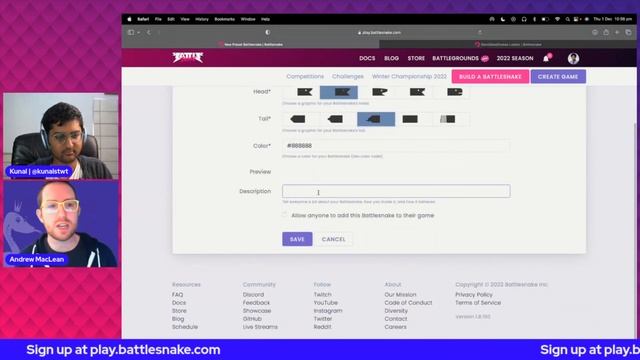Click the Battlesnake logo in the header
This screenshot has width=640, height=360.
click(x=188, y=58)
